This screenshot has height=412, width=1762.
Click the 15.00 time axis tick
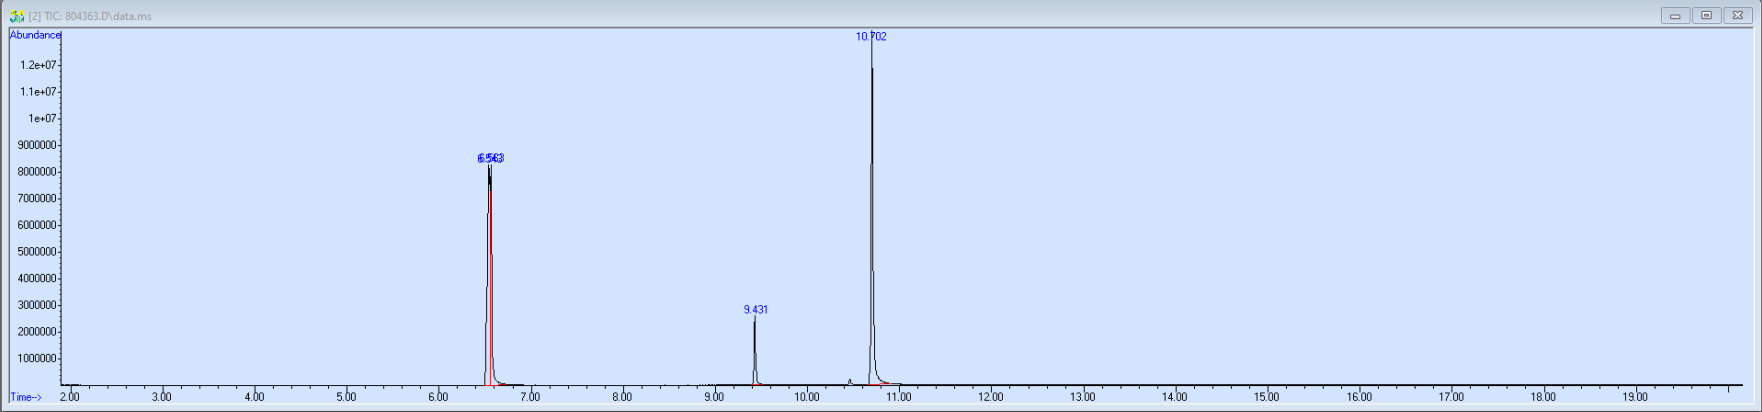(x=1266, y=397)
